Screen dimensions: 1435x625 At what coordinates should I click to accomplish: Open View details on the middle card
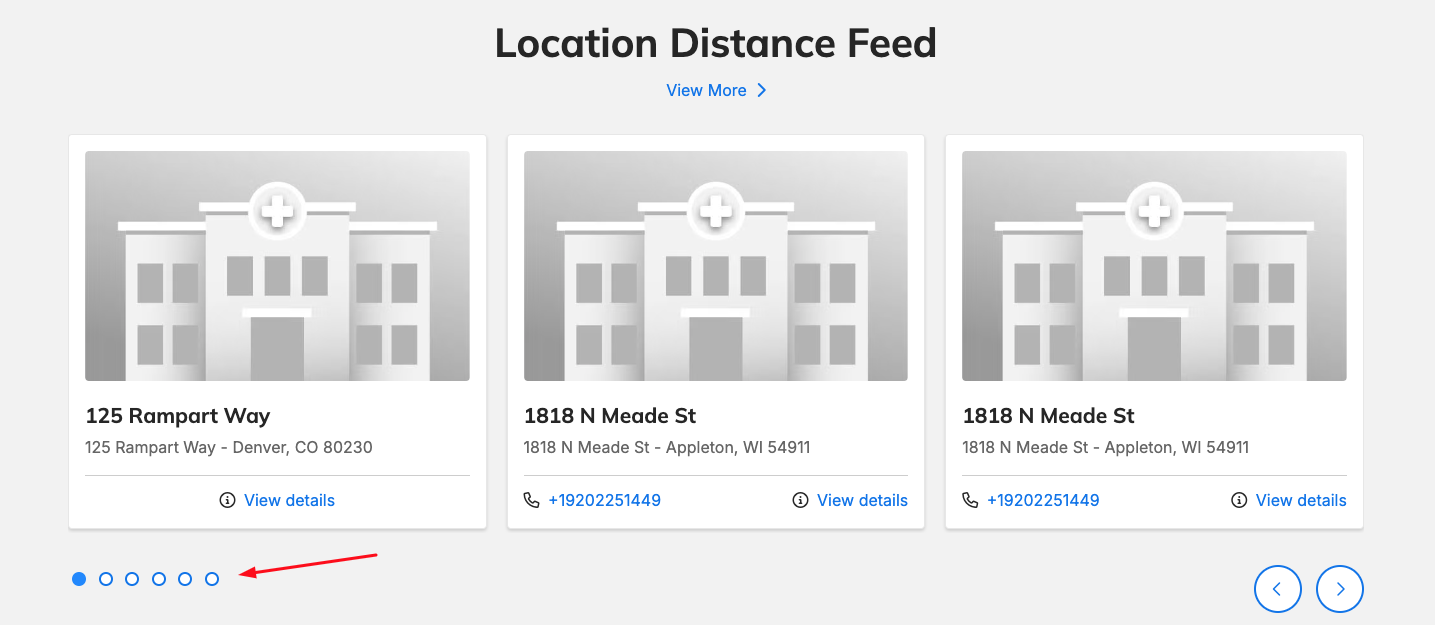point(862,500)
